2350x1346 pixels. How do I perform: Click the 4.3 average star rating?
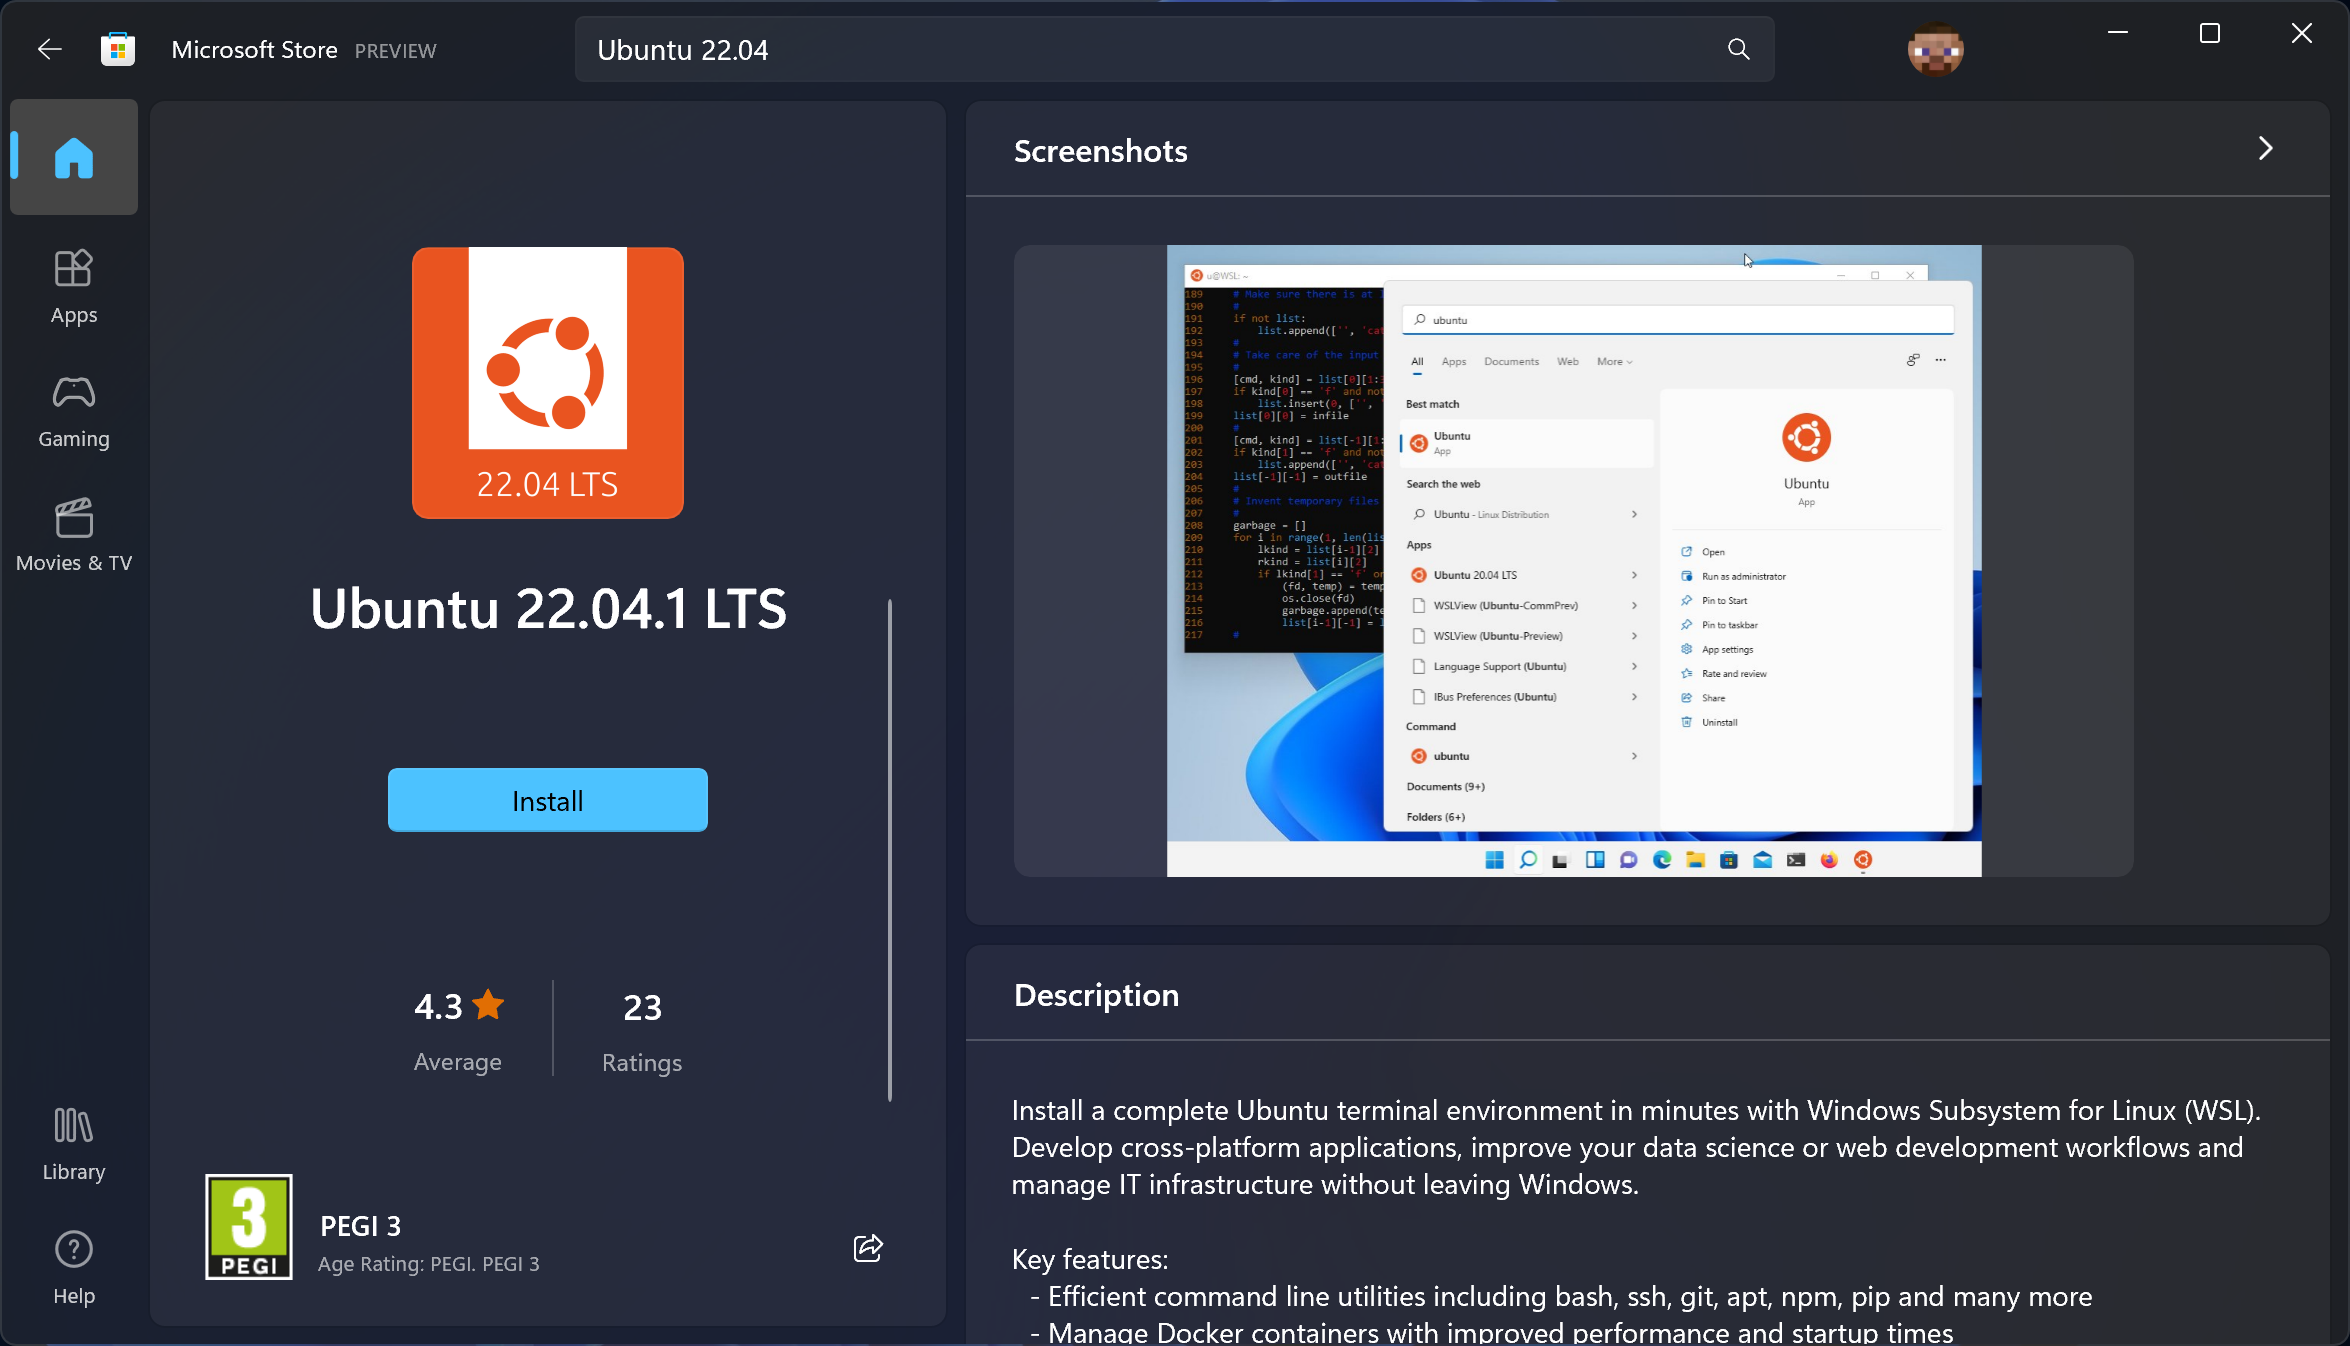click(x=457, y=1007)
